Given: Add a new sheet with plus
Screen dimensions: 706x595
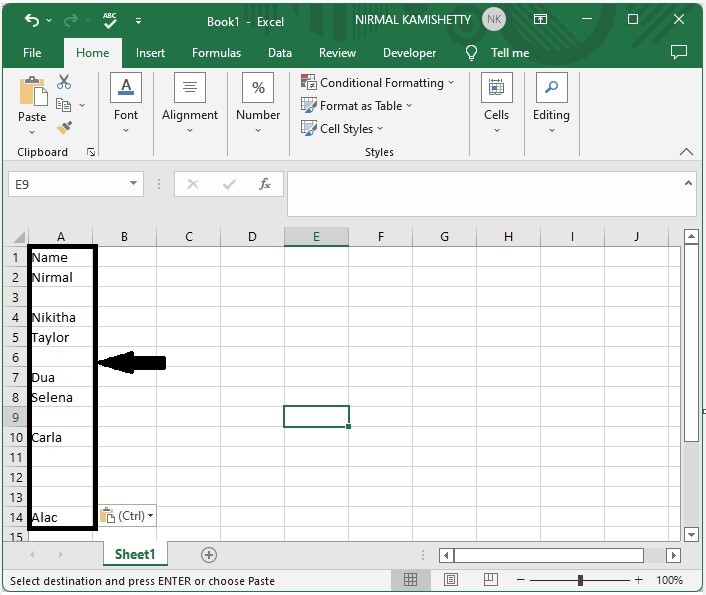Looking at the screenshot, I should (x=208, y=554).
